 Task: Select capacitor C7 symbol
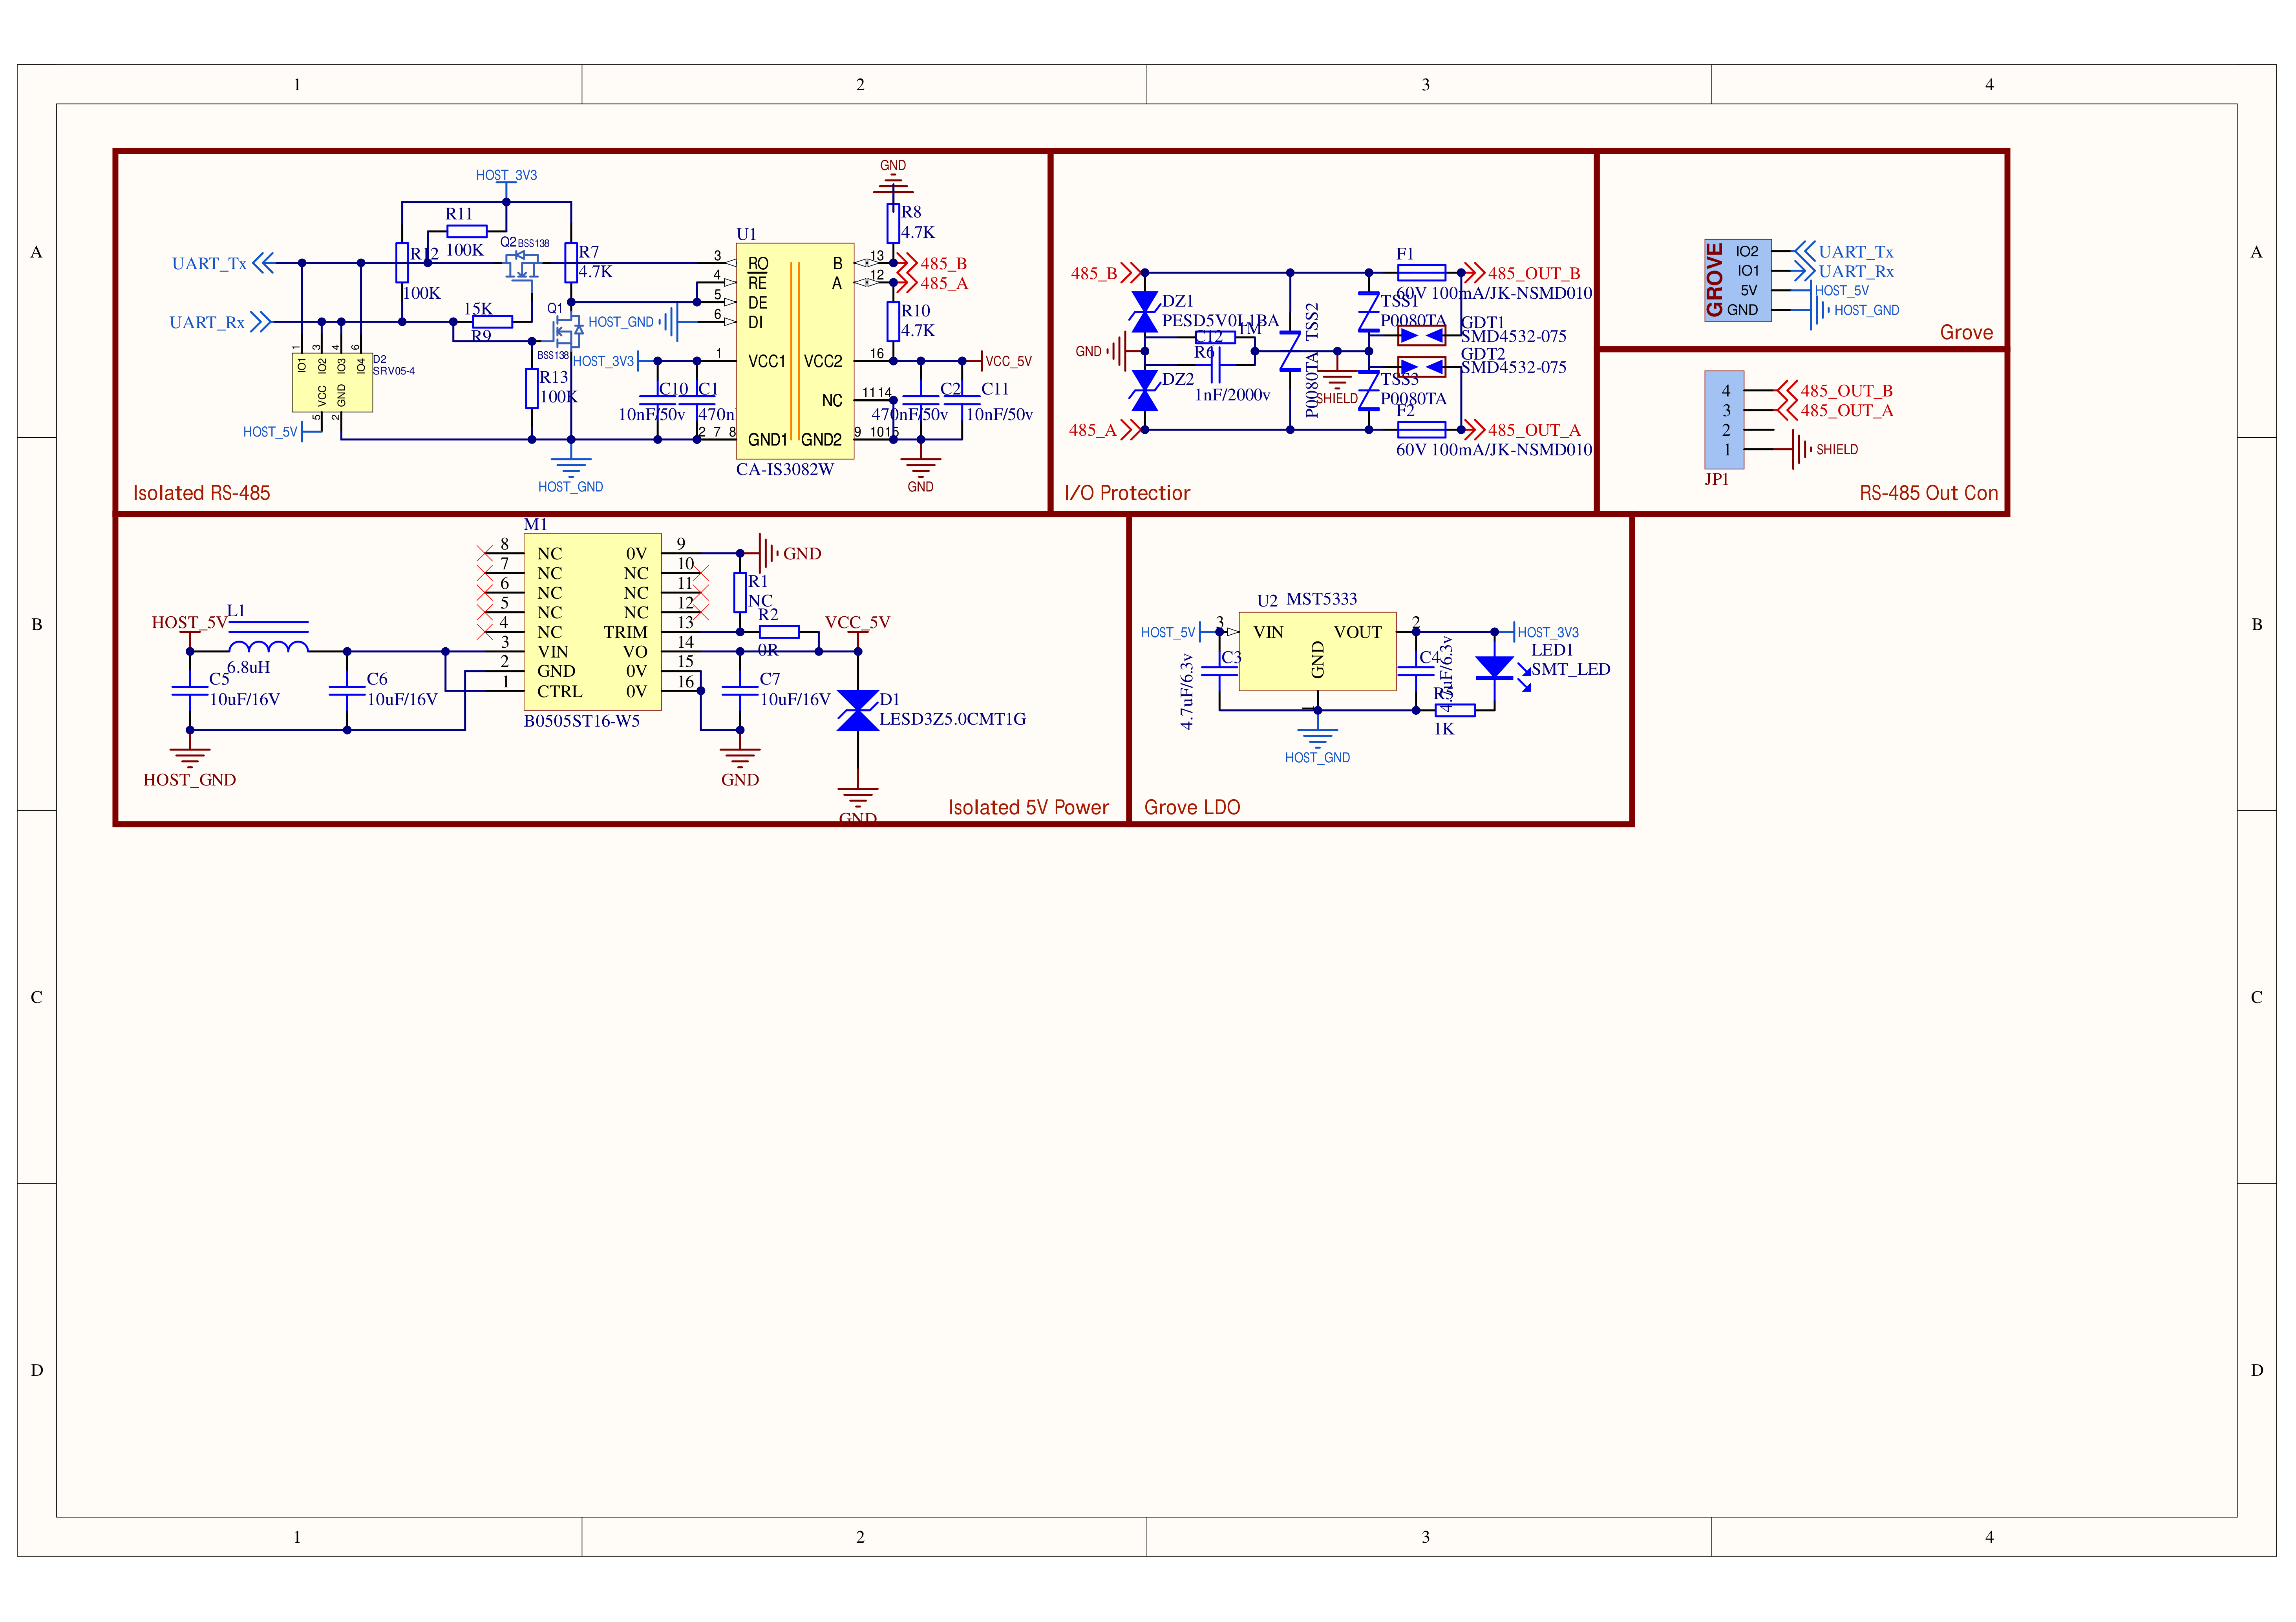(740, 690)
